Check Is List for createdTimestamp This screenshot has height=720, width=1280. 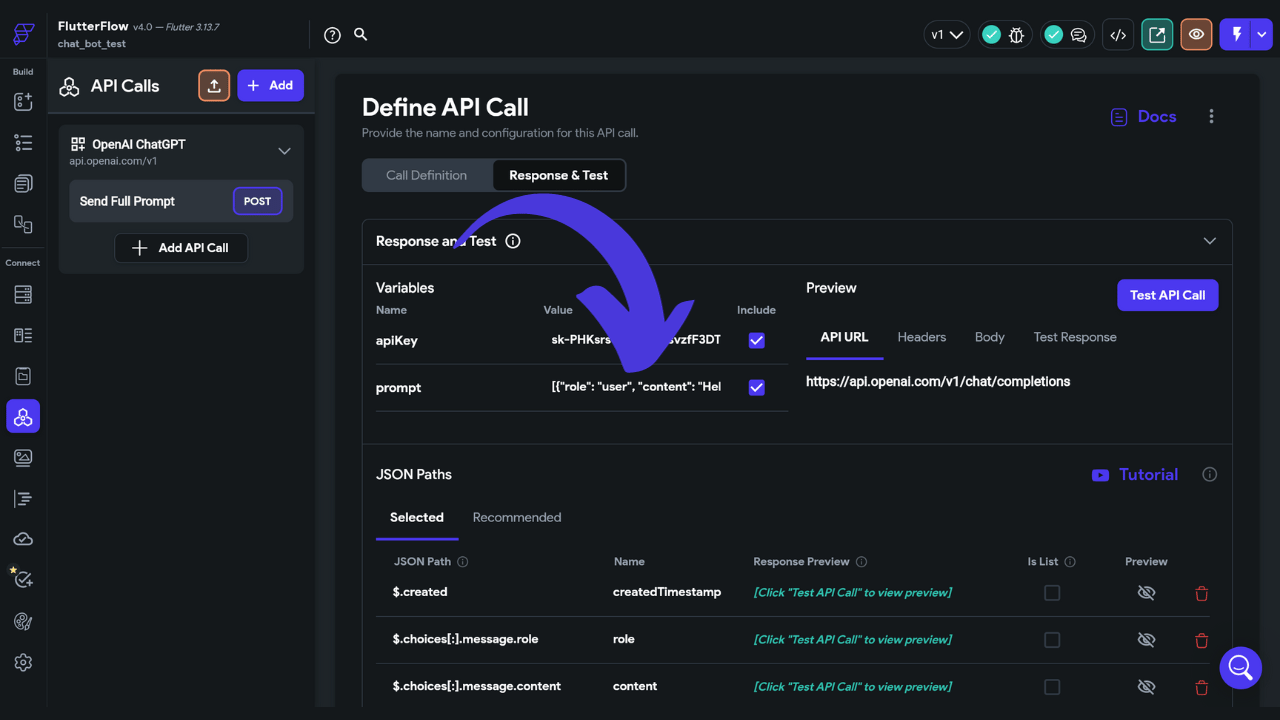coord(1052,593)
